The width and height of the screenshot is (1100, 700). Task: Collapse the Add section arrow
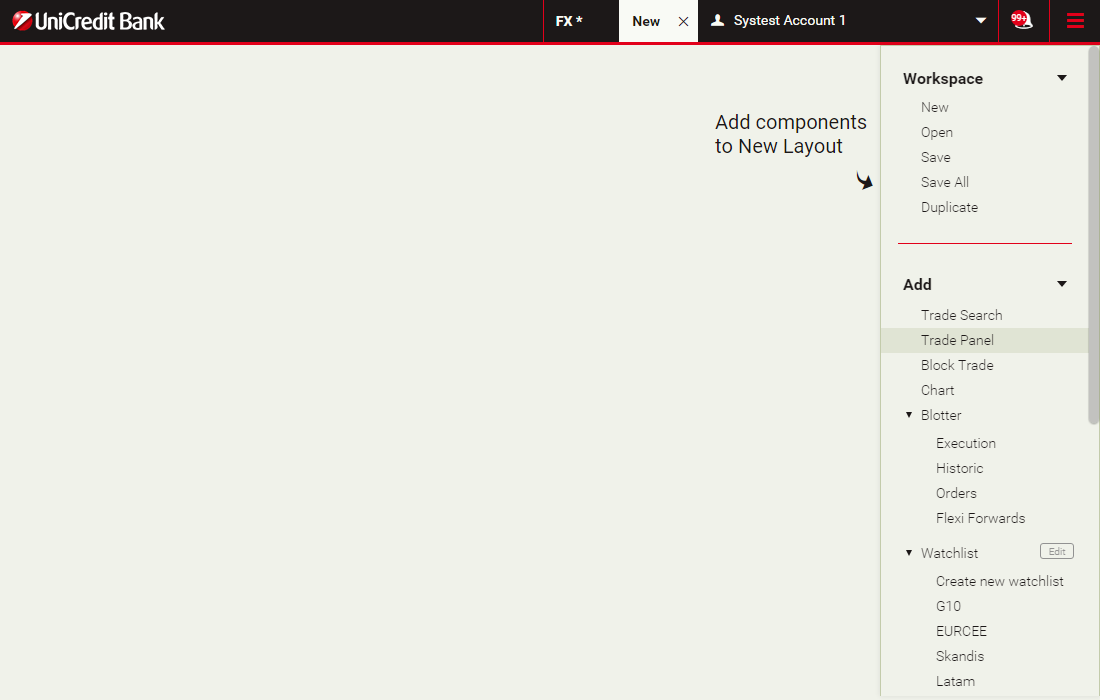pyautogui.click(x=1062, y=284)
